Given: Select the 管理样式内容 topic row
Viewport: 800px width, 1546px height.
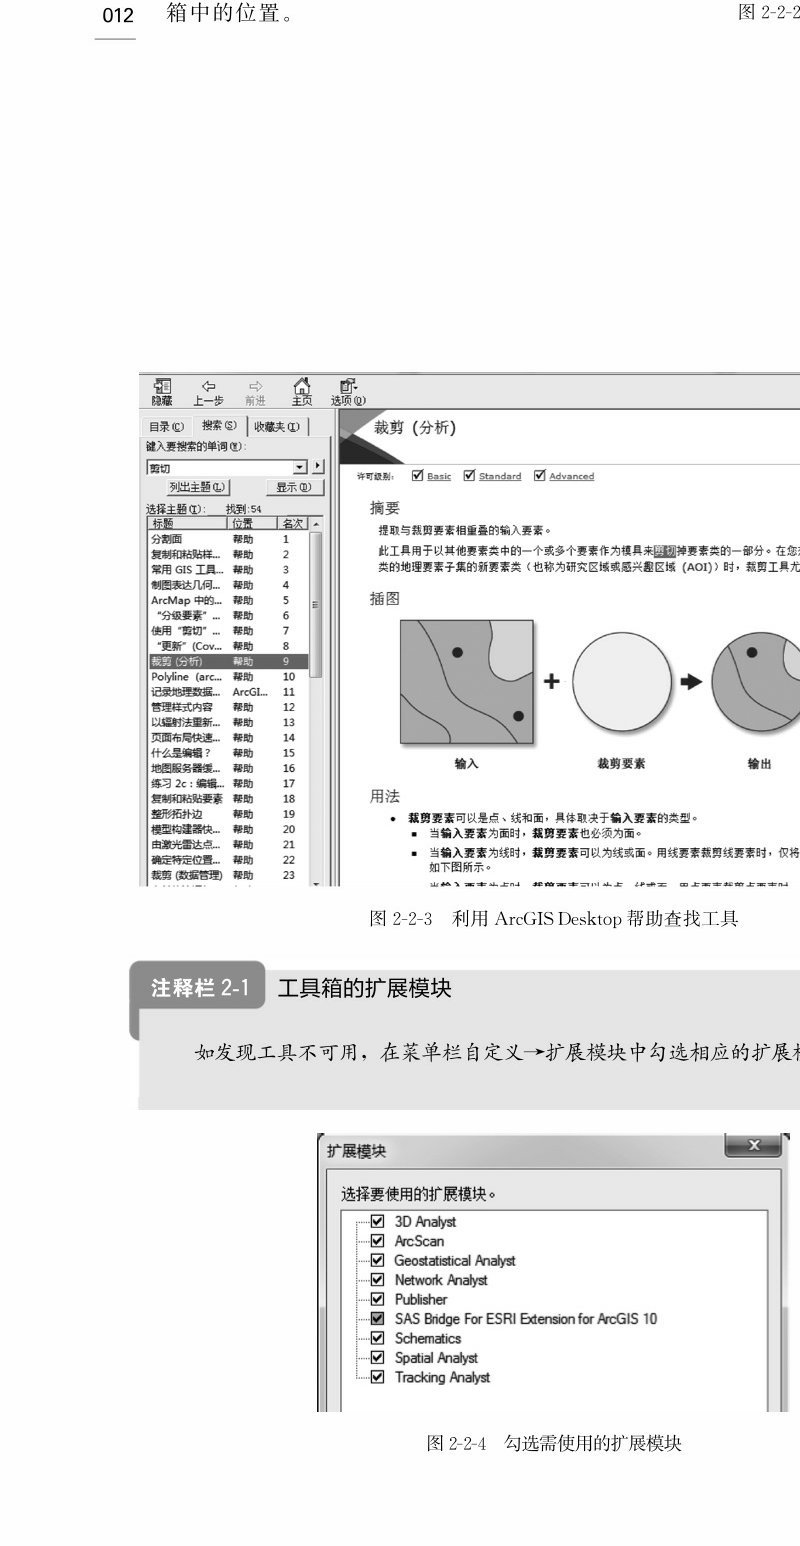Looking at the screenshot, I should [228, 707].
